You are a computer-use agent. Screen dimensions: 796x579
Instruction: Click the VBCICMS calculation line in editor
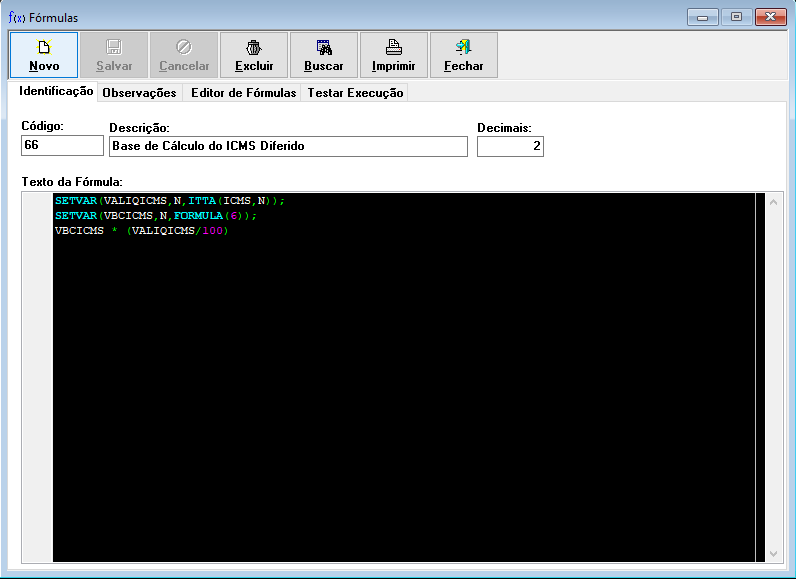(142, 231)
